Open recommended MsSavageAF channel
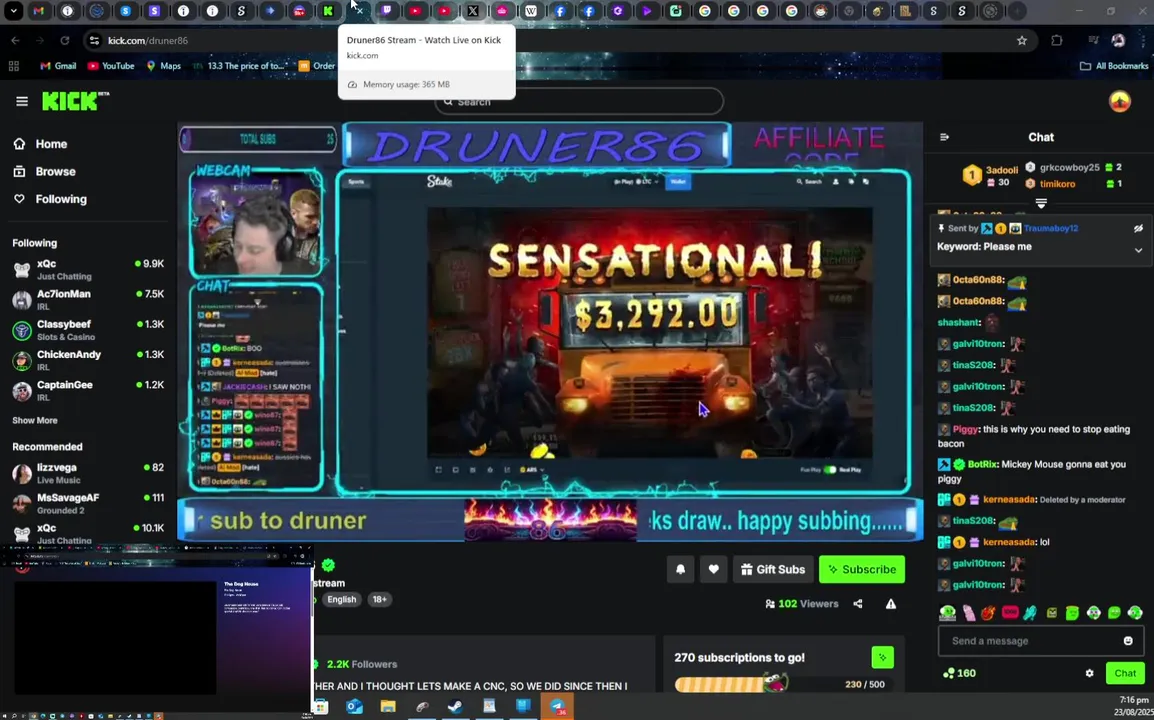Screen dimensions: 1154x720 88,504
